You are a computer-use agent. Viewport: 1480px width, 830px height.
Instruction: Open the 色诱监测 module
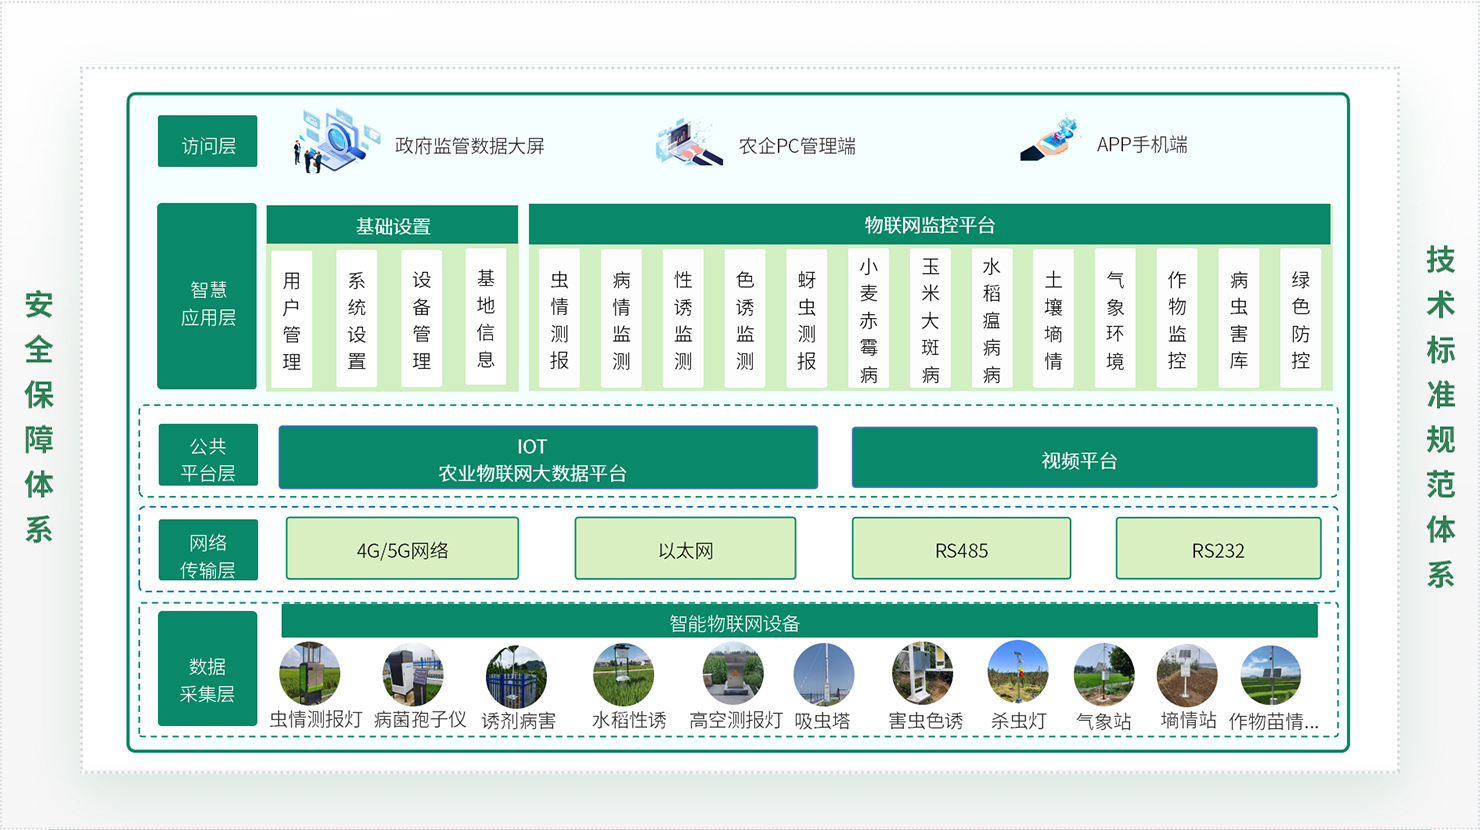pos(745,319)
